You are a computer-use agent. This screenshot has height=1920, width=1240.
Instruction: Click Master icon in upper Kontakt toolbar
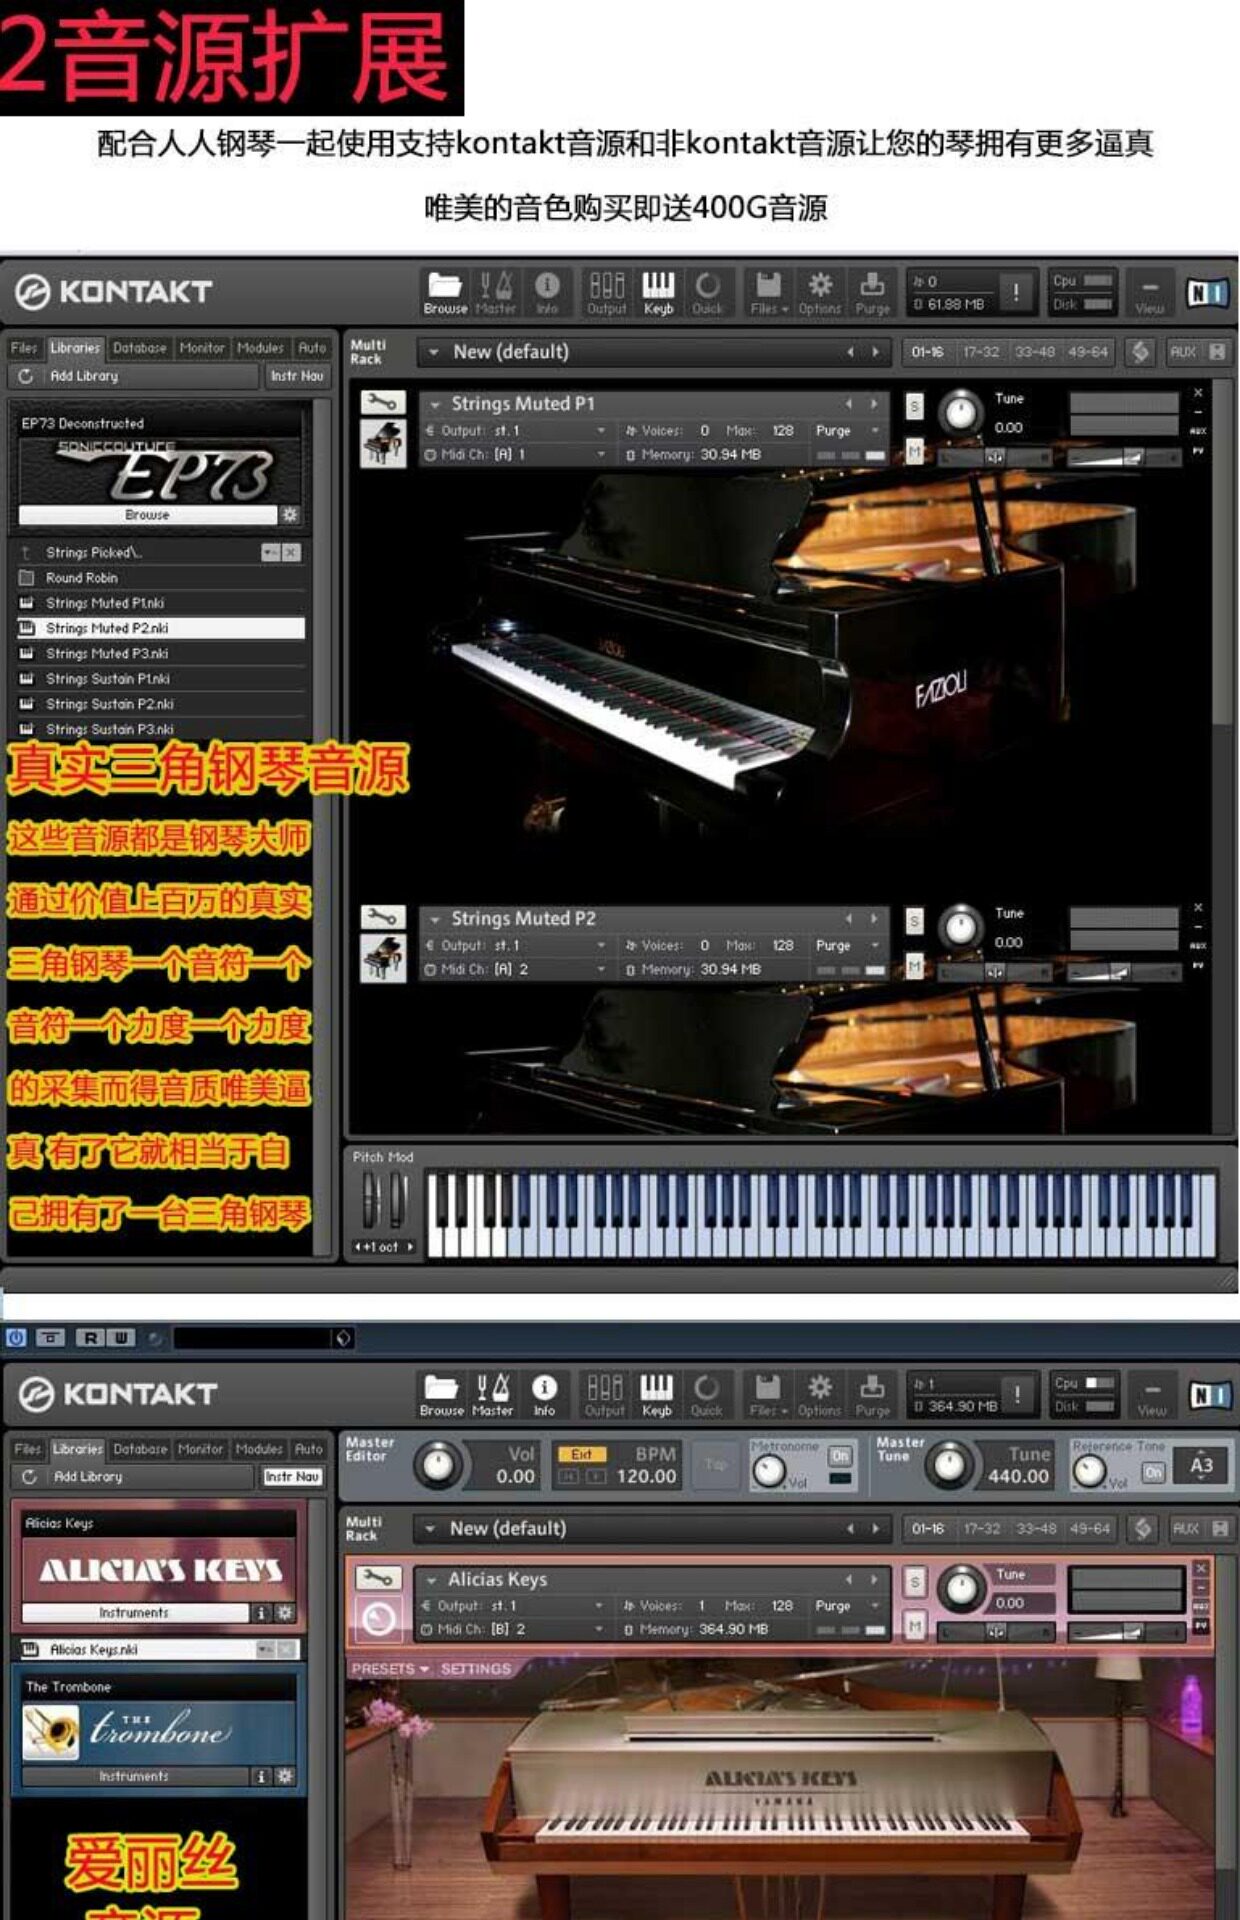click(x=496, y=293)
